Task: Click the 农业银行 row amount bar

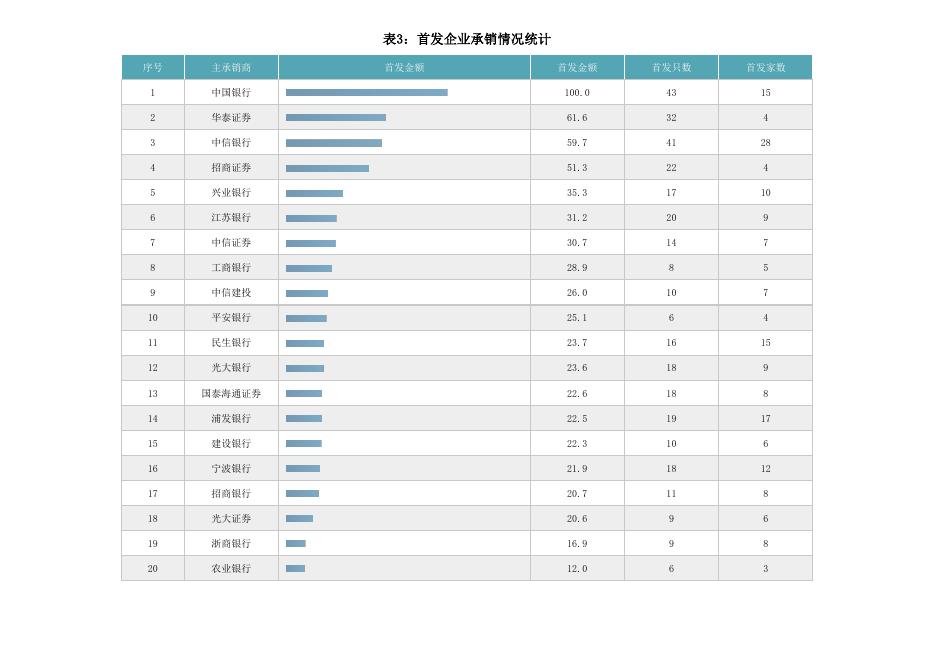Action: (x=295, y=569)
